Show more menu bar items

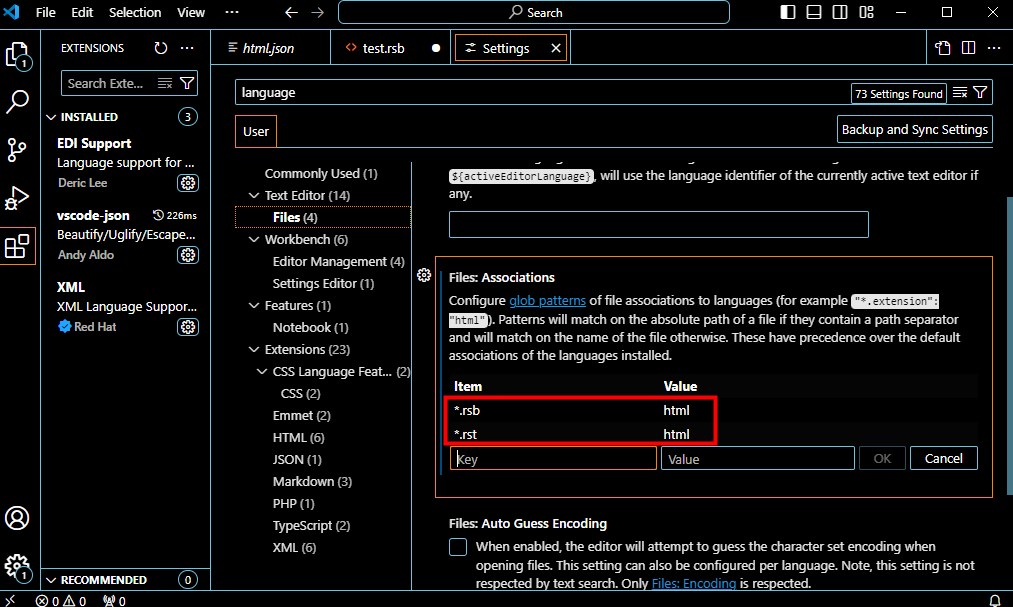[x=231, y=12]
